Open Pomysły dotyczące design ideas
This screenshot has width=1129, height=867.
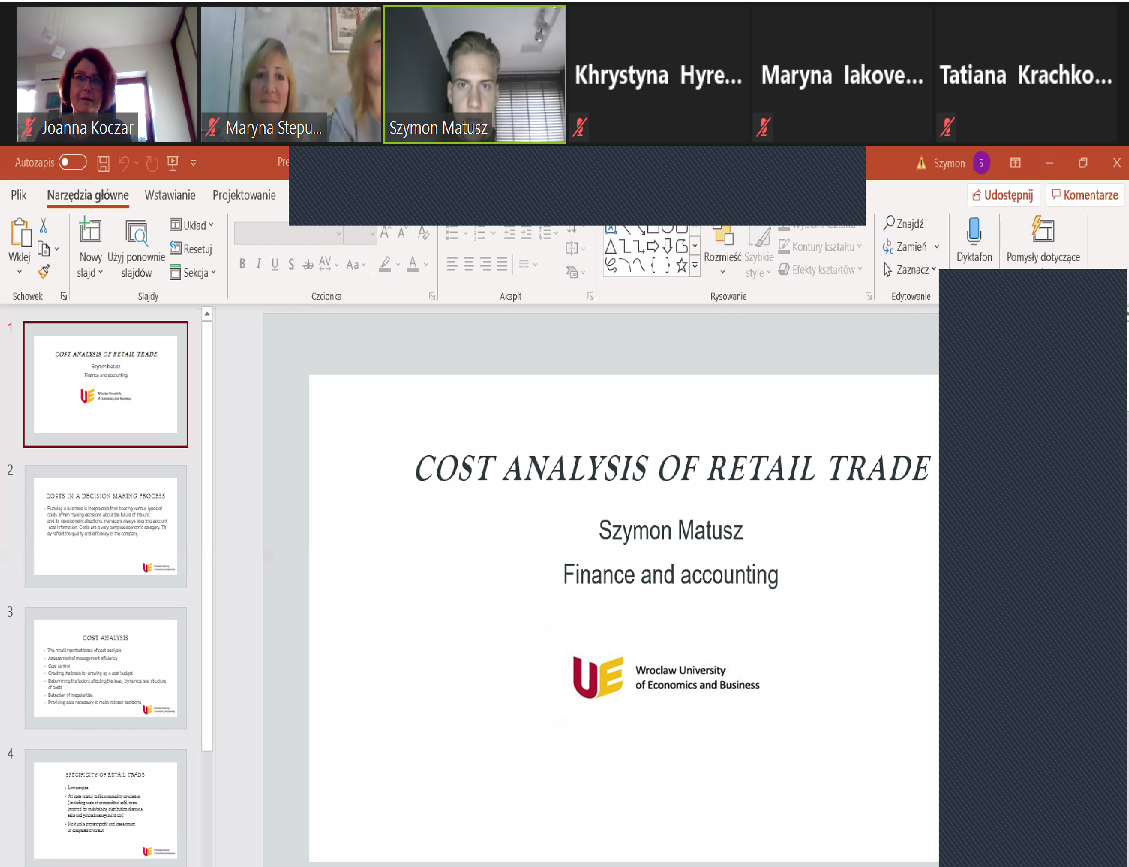1043,241
